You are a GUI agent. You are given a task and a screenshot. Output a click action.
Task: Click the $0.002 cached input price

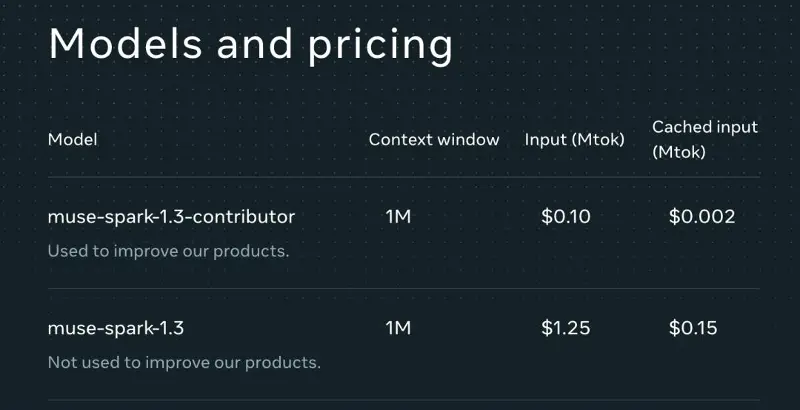click(702, 217)
